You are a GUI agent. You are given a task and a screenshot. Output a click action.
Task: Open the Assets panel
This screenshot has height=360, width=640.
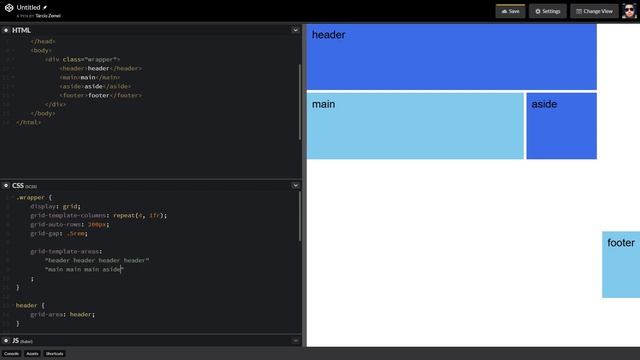click(32, 353)
